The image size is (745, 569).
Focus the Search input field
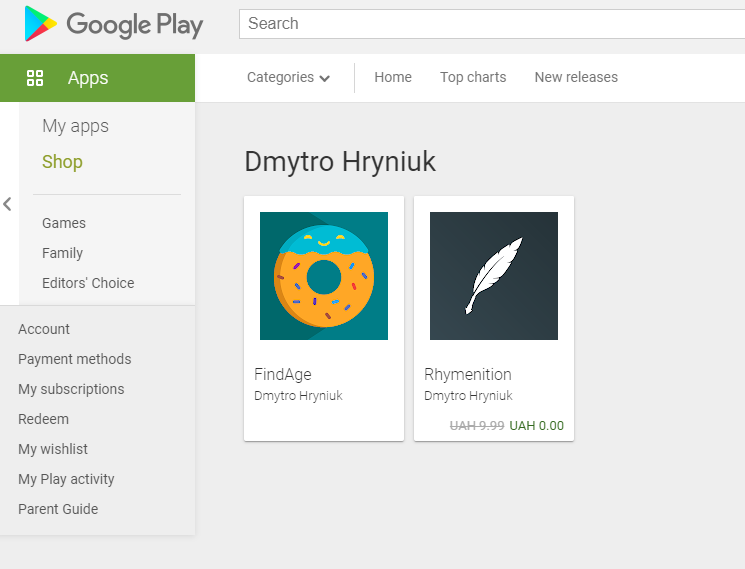point(492,24)
